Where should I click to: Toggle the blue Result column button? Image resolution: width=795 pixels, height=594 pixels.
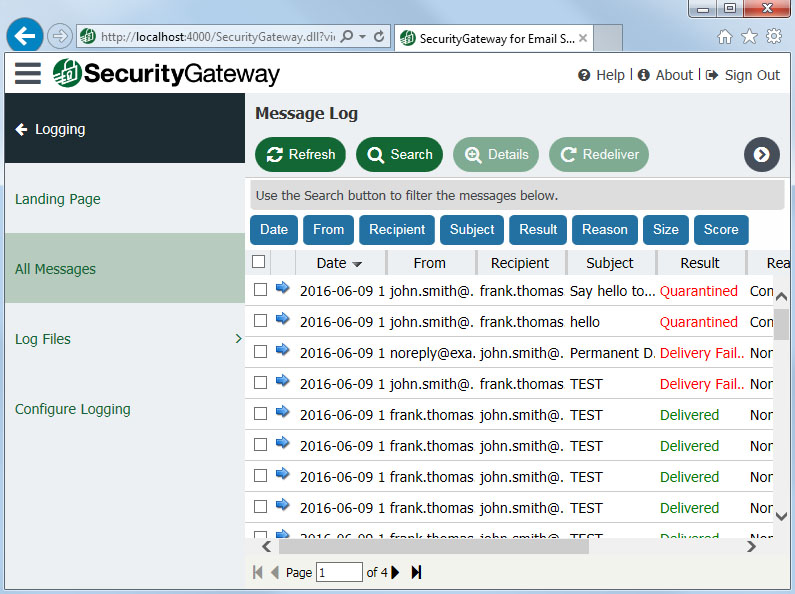(538, 230)
